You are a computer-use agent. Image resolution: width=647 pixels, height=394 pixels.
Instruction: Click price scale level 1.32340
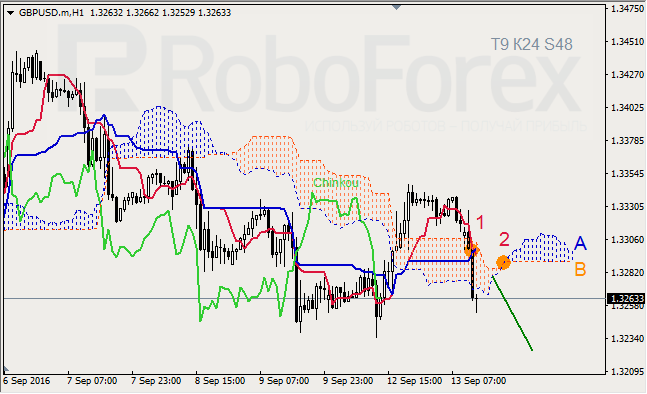tap(627, 339)
